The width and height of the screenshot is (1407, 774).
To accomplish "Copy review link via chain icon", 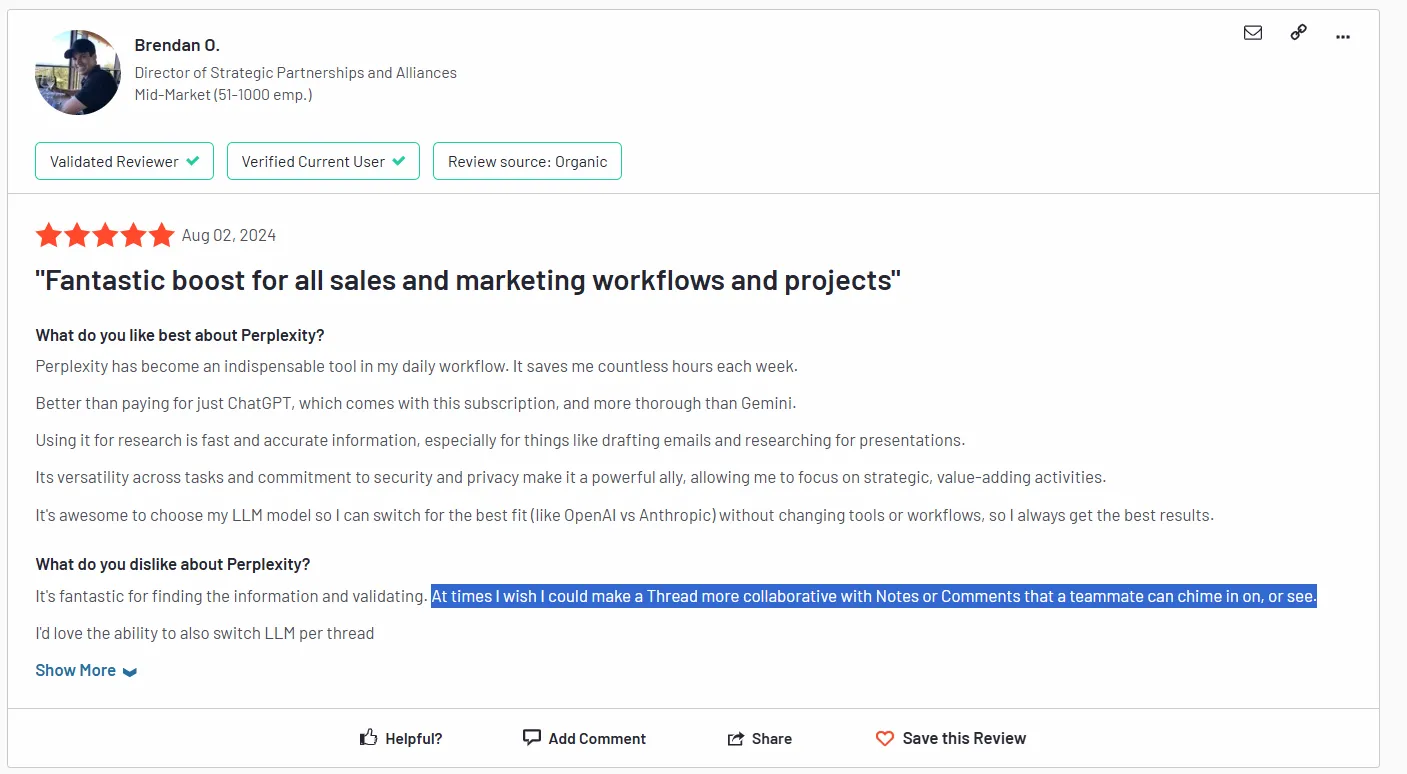I will pyautogui.click(x=1298, y=33).
